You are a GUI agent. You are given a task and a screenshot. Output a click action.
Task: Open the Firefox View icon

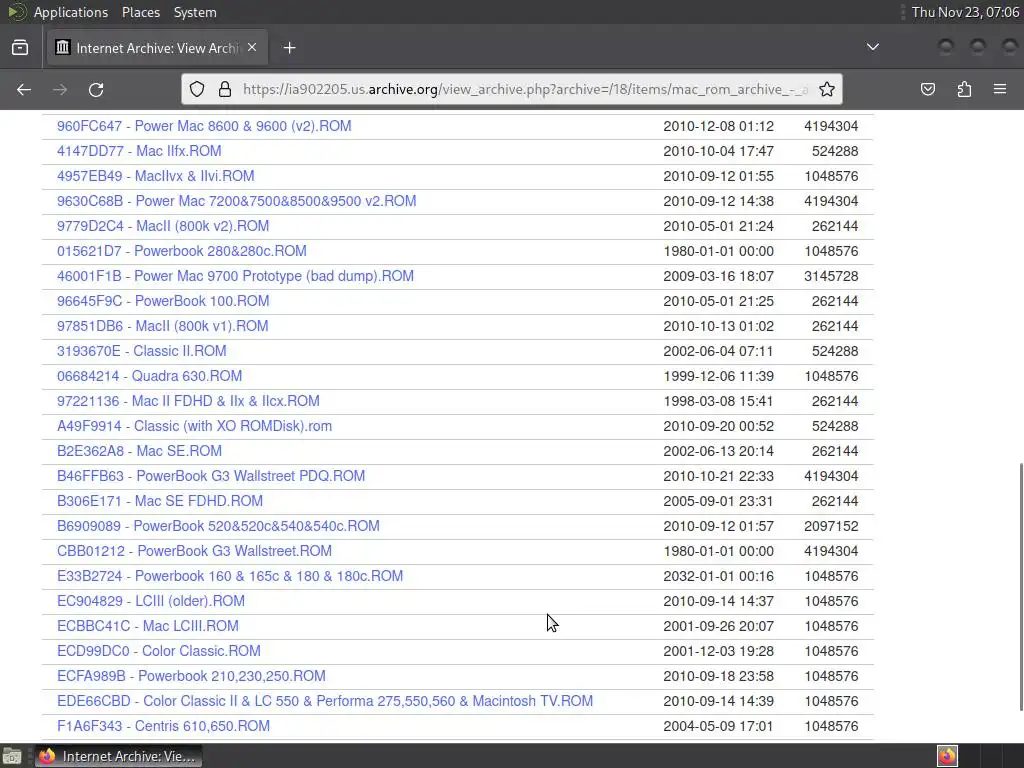tap(20, 48)
